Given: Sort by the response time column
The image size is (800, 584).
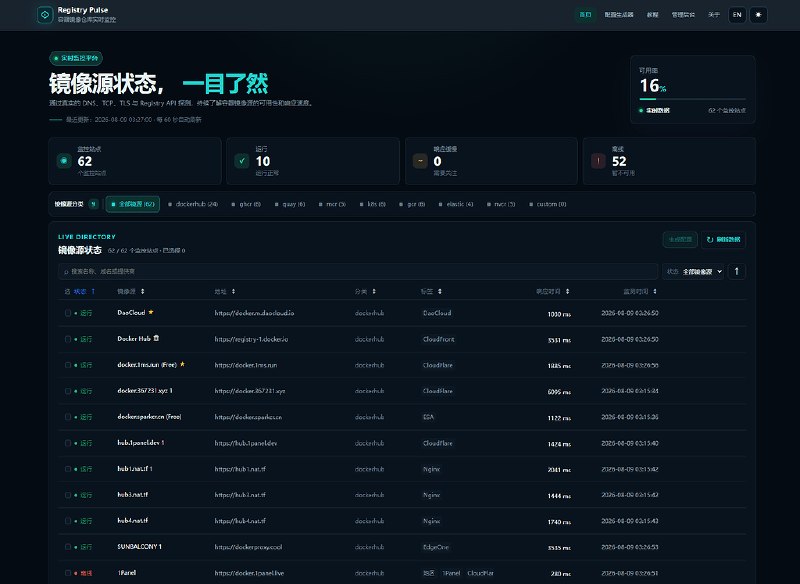Looking at the screenshot, I should click(x=553, y=291).
